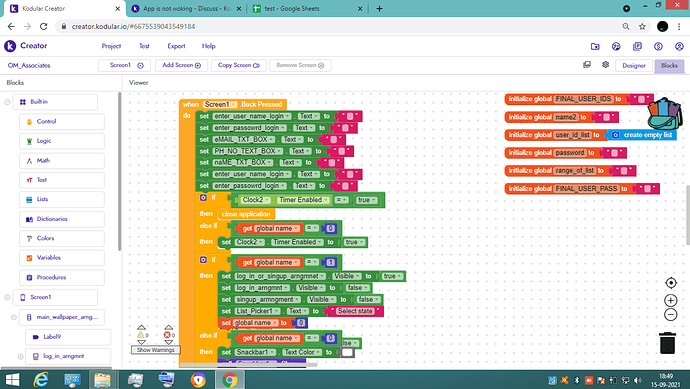The width and height of the screenshot is (690, 389).
Task: Click the trash can in the workspace
Action: 667,343
